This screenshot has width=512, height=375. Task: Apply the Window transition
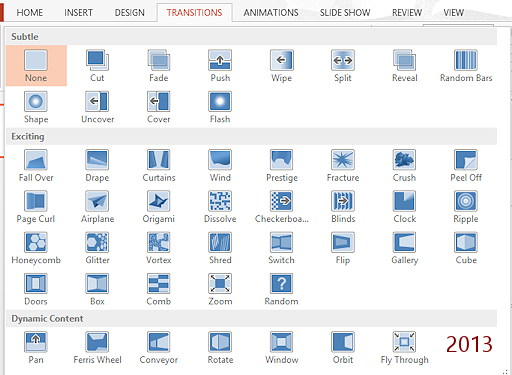point(282,348)
